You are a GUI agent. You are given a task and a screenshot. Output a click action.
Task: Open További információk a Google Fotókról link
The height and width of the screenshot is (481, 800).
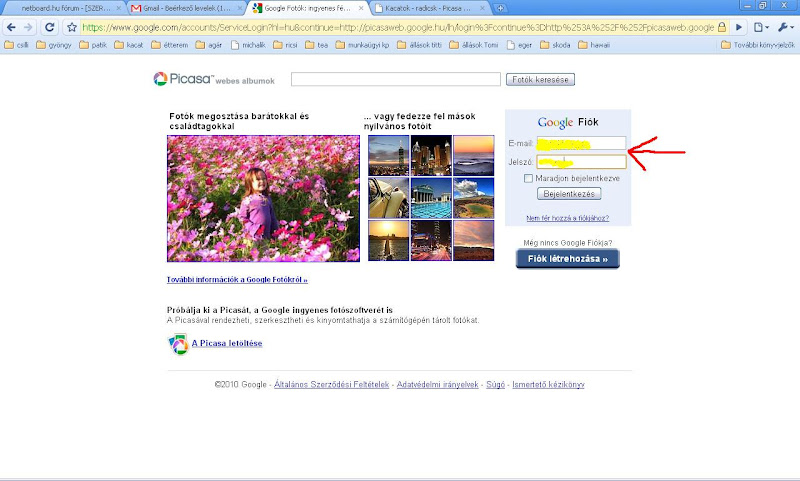coord(237,280)
